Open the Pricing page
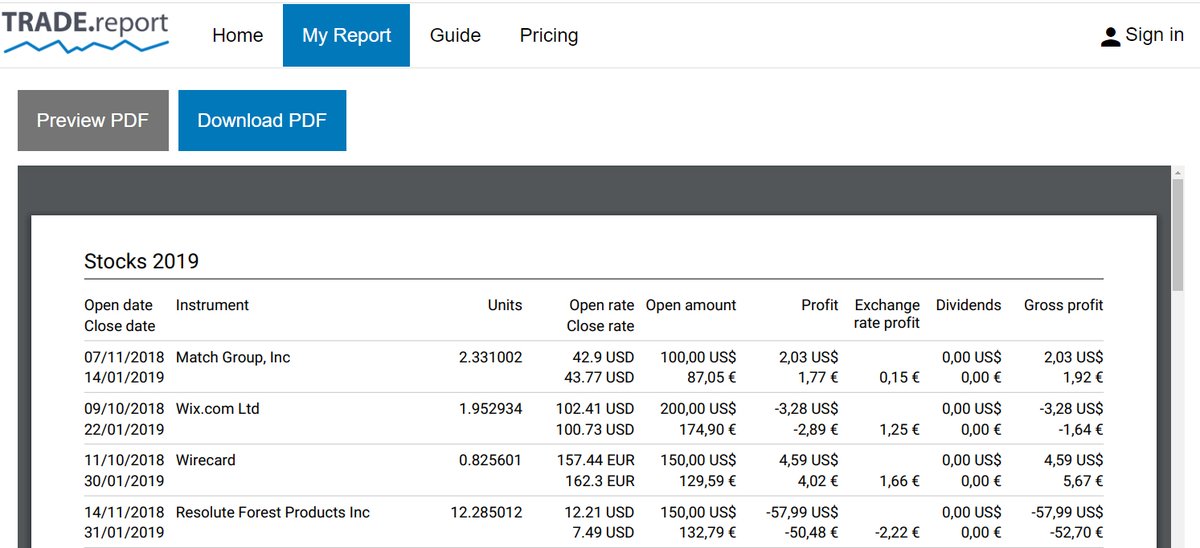The width and height of the screenshot is (1200, 548). pos(549,36)
